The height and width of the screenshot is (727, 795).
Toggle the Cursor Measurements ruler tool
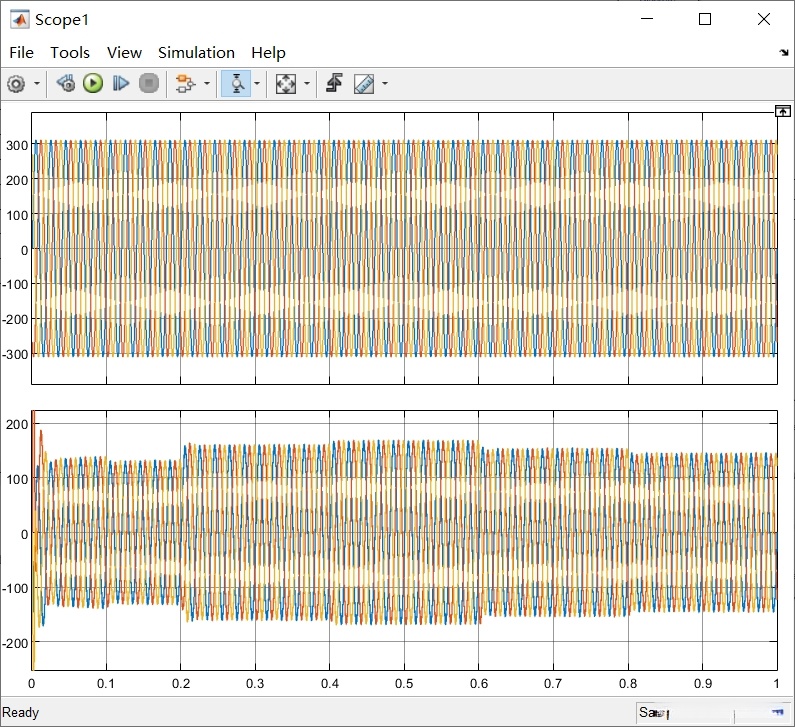(x=364, y=84)
